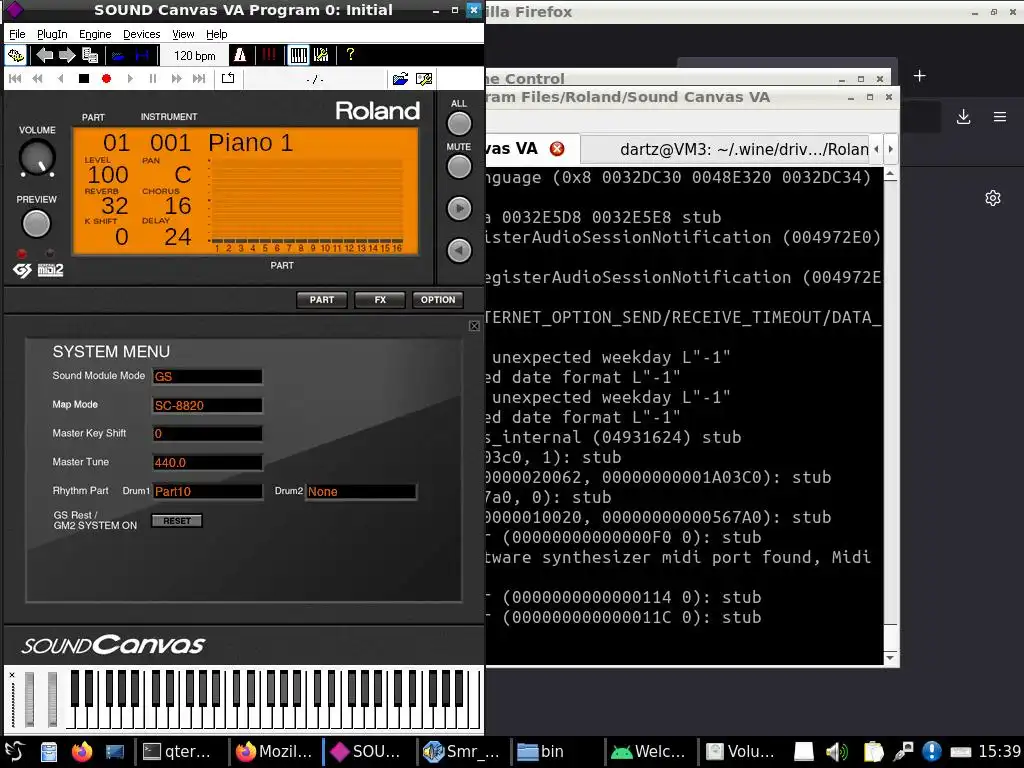
Task: Open a new Firefox tab with plus
Action: [920, 76]
